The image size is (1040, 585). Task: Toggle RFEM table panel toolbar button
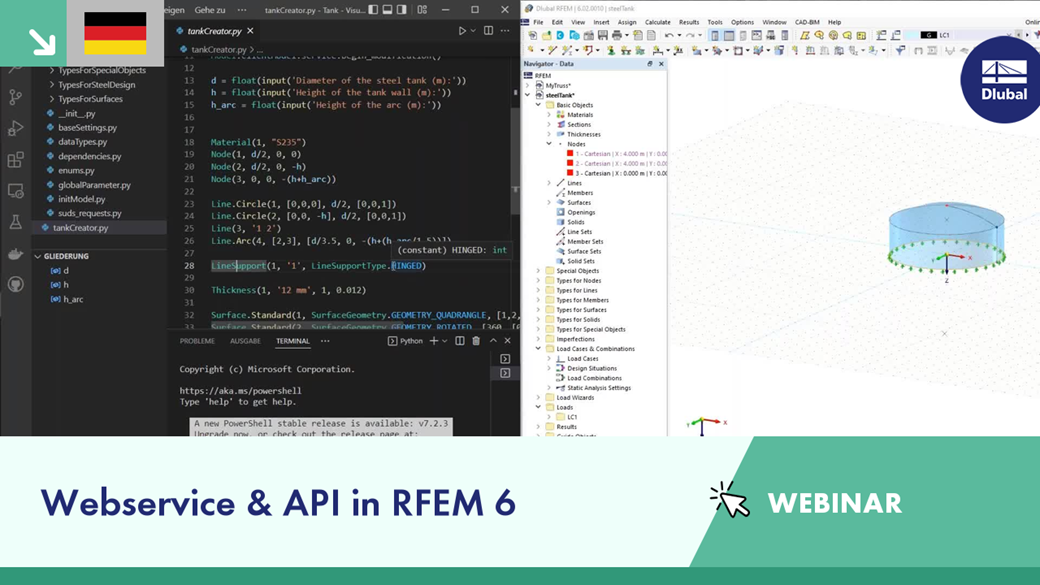point(729,35)
